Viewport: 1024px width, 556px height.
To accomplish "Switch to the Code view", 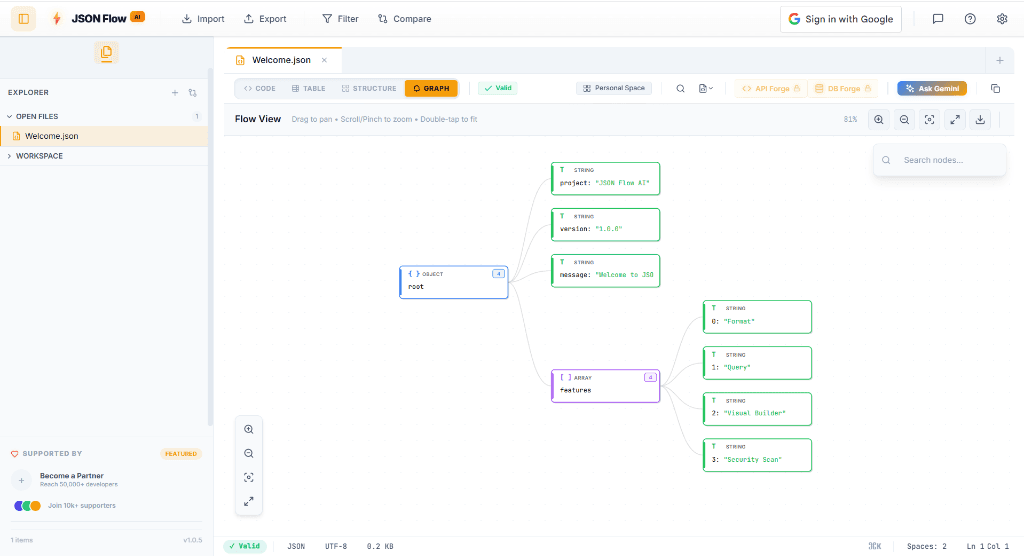I will tap(259, 88).
